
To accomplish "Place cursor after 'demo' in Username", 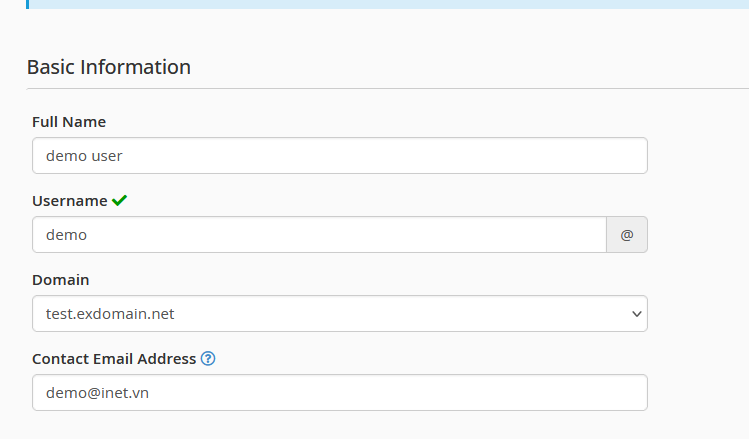I will [x=88, y=235].
